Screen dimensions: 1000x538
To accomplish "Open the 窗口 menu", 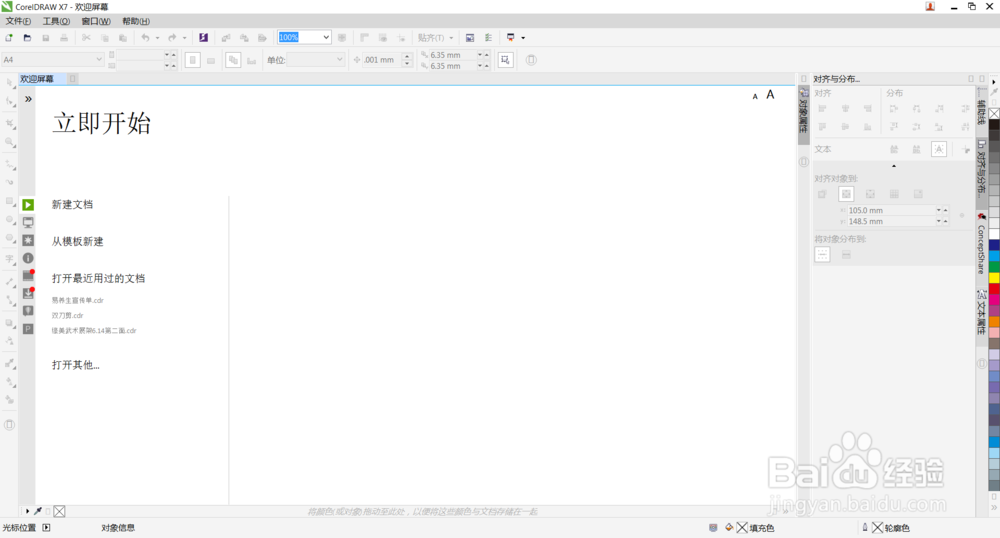I will pyautogui.click(x=96, y=21).
